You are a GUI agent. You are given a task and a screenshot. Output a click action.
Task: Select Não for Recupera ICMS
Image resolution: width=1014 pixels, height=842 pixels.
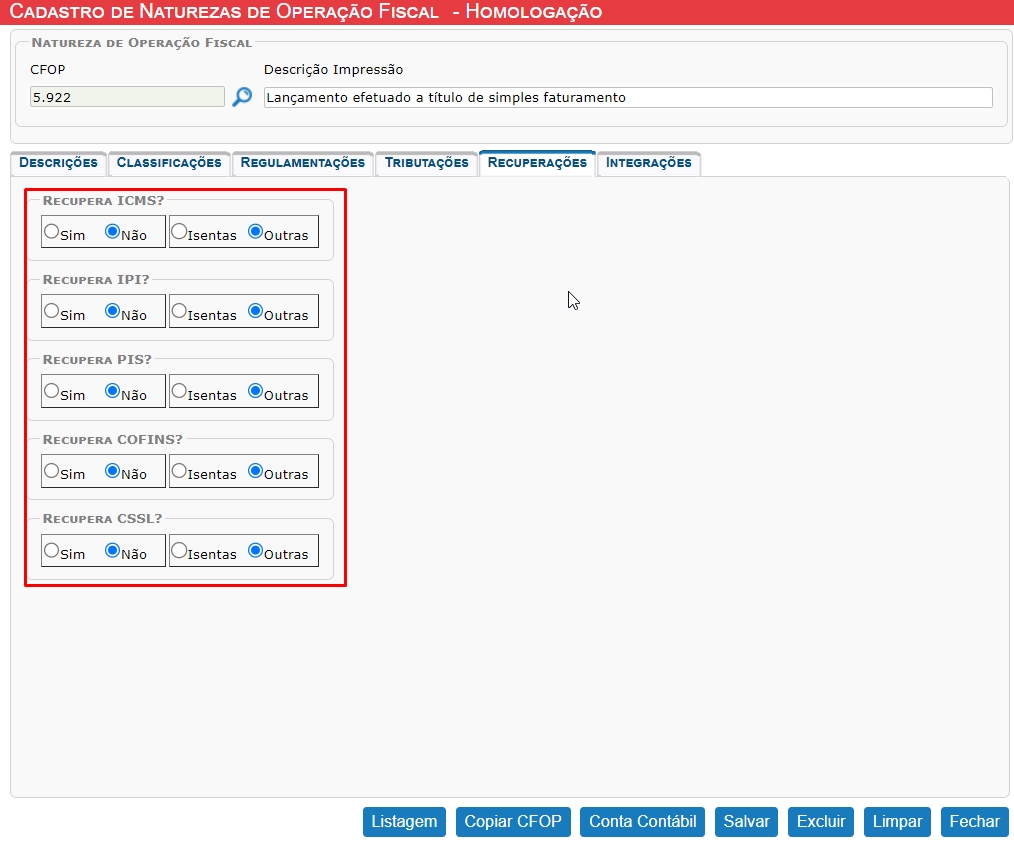(x=113, y=232)
